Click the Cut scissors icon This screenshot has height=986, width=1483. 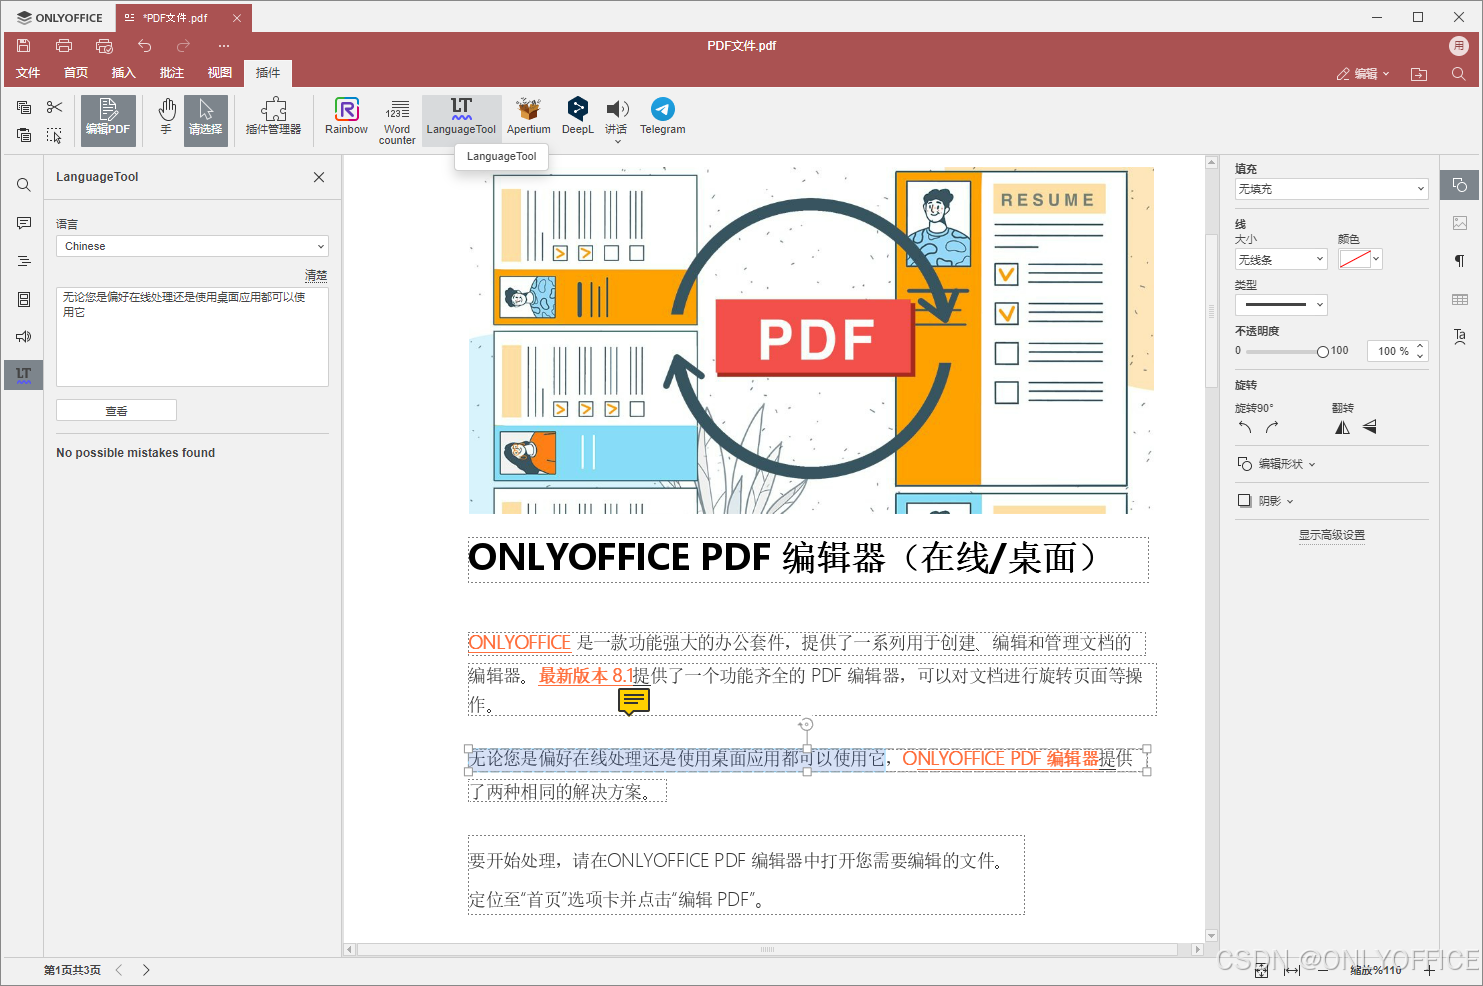(x=54, y=107)
